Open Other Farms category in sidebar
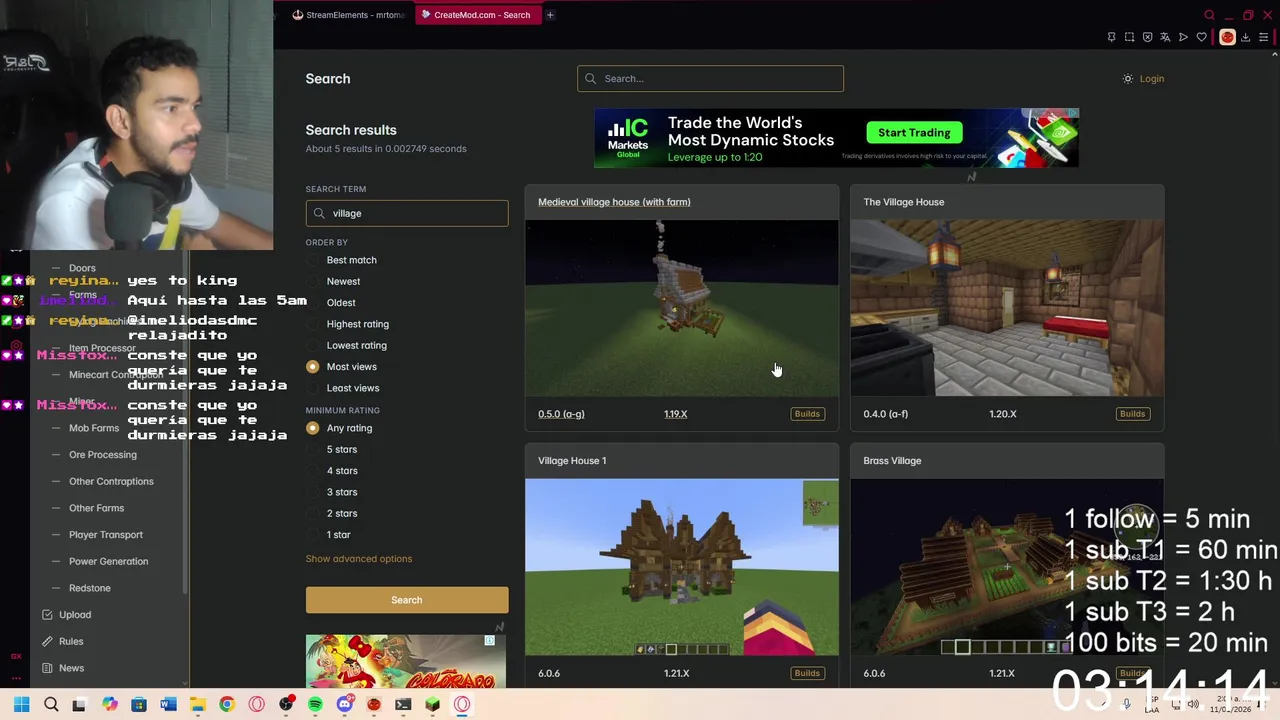Viewport: 1280px width, 720px height. (96, 508)
